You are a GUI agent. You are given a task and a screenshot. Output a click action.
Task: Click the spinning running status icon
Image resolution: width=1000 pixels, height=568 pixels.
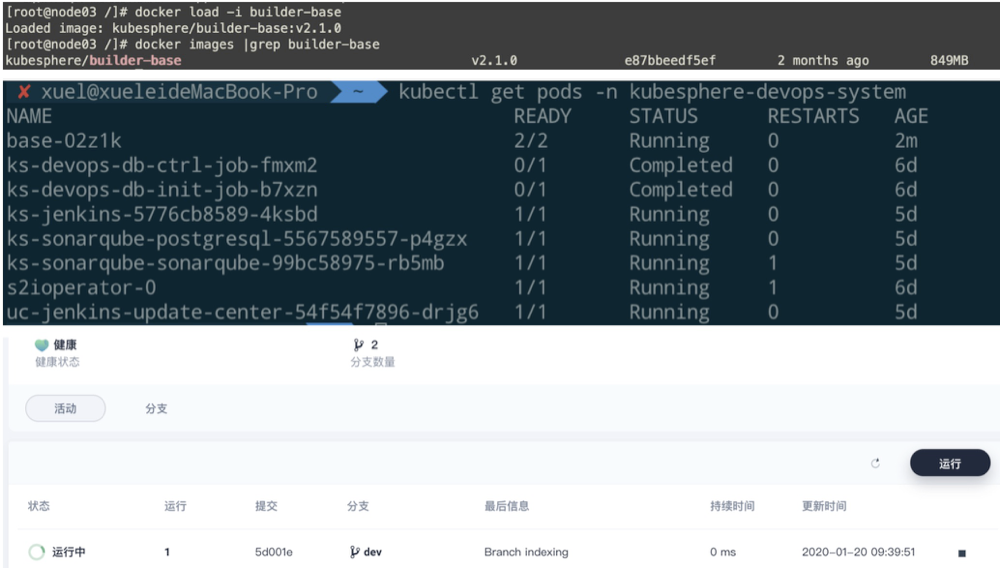click(x=37, y=552)
